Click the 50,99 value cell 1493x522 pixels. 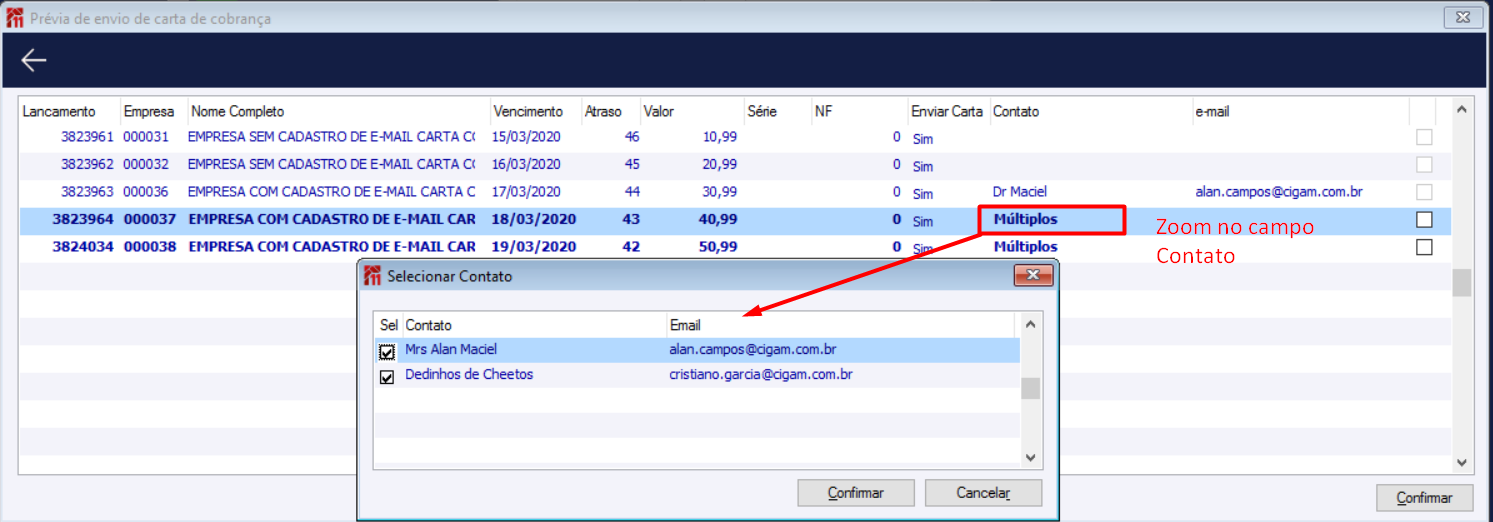coord(718,247)
